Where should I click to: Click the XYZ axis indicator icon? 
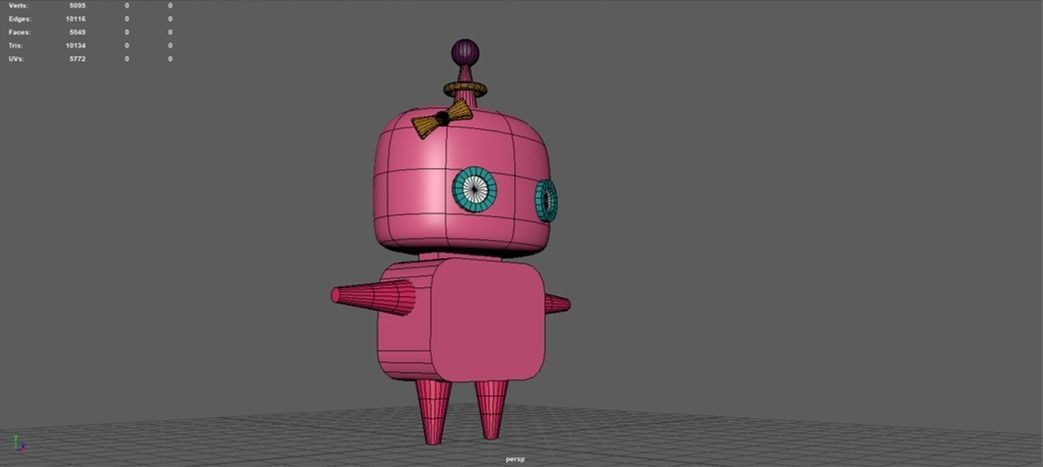pos(19,444)
